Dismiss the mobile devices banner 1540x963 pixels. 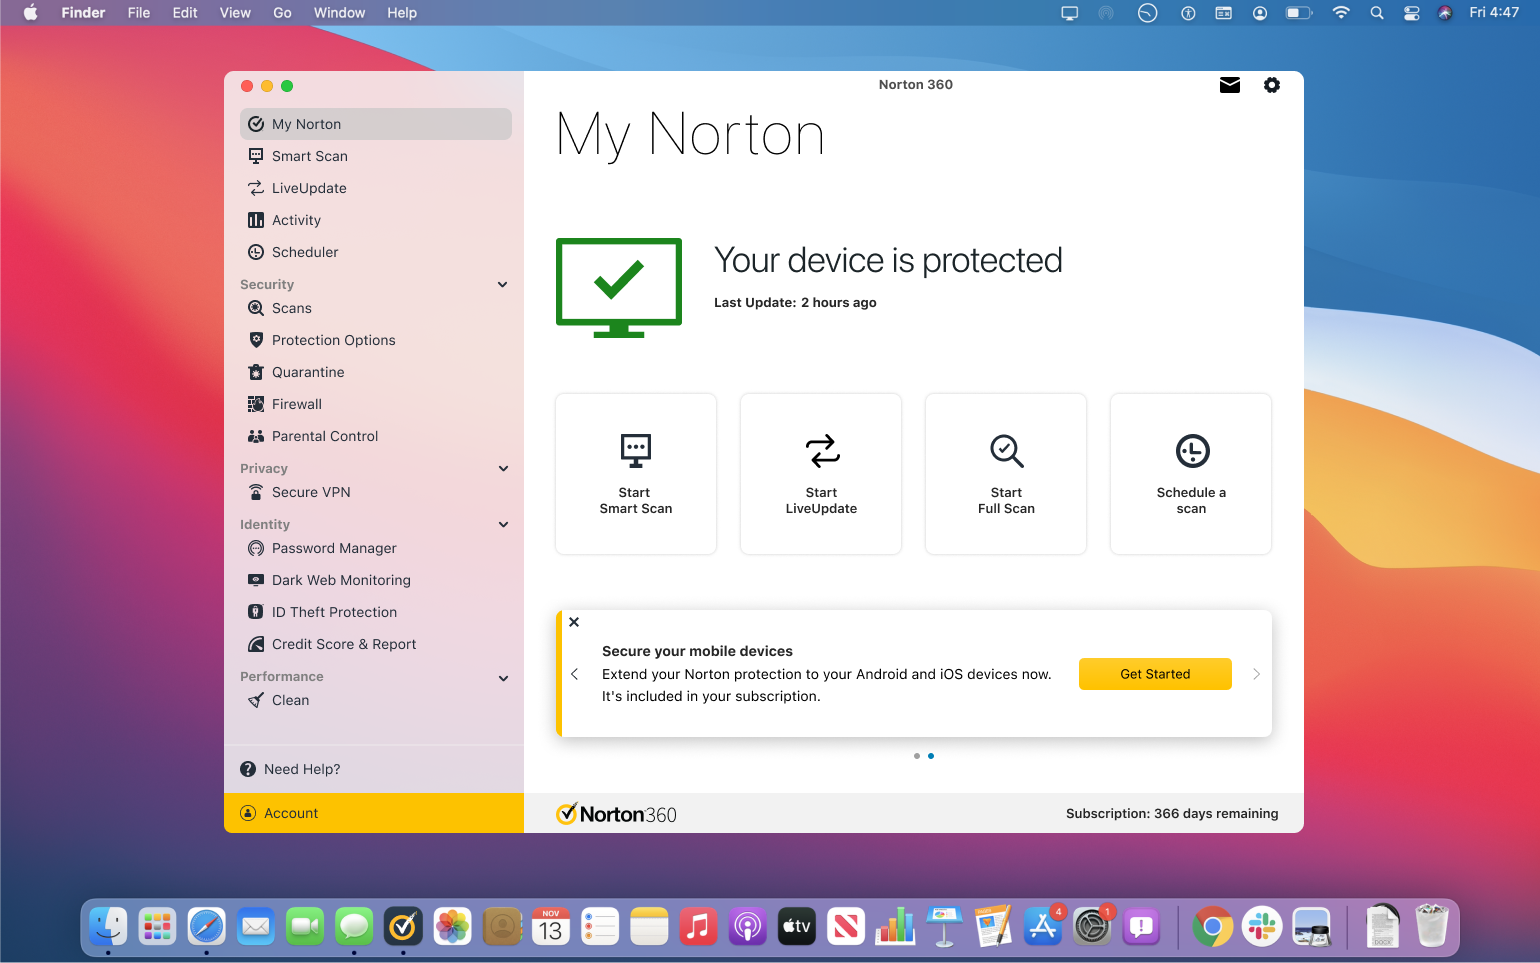pyautogui.click(x=574, y=622)
